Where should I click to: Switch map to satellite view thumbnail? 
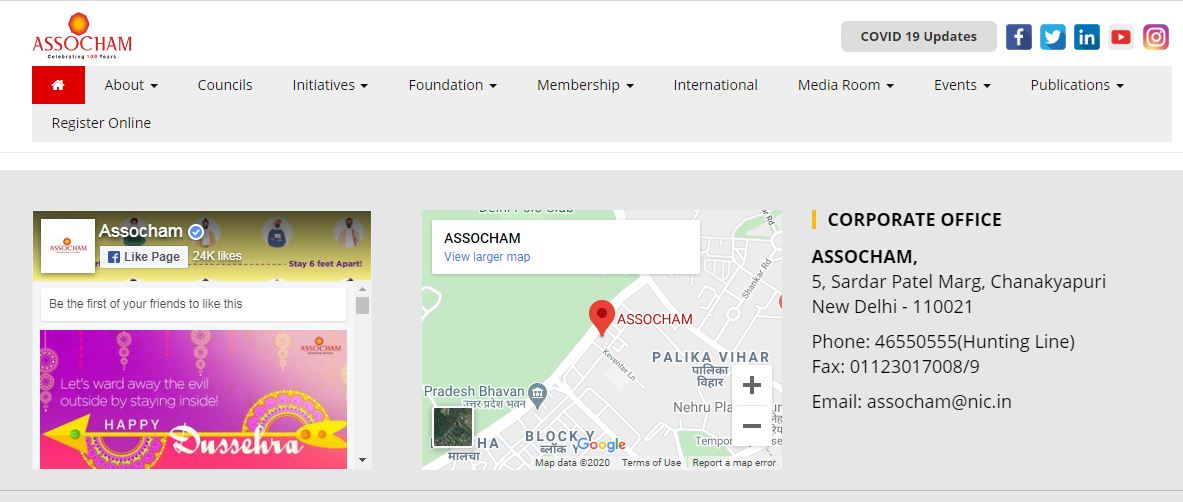(x=453, y=426)
